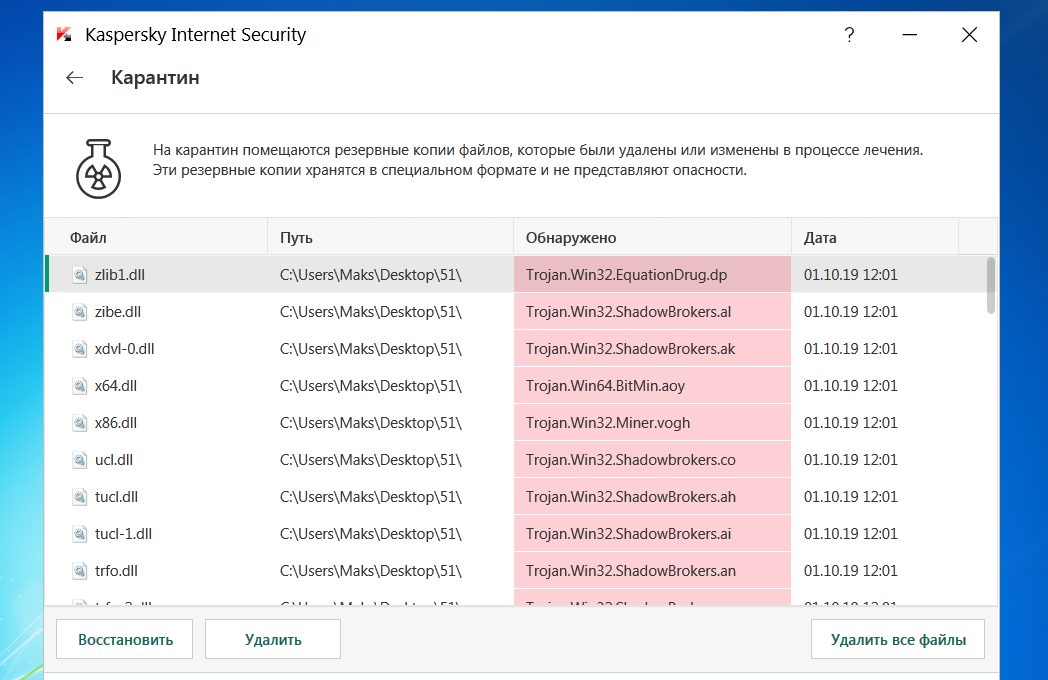Select the zibe.dll file icon
This screenshot has height=680, width=1048.
pos(79,312)
